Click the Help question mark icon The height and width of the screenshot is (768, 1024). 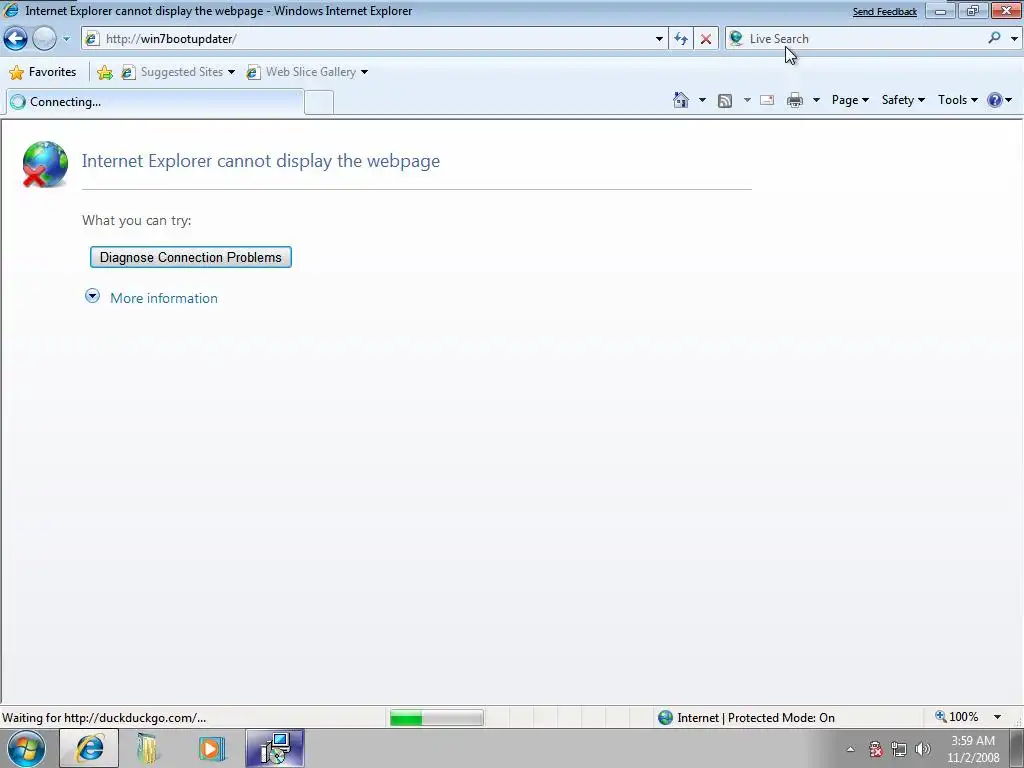[x=995, y=100]
